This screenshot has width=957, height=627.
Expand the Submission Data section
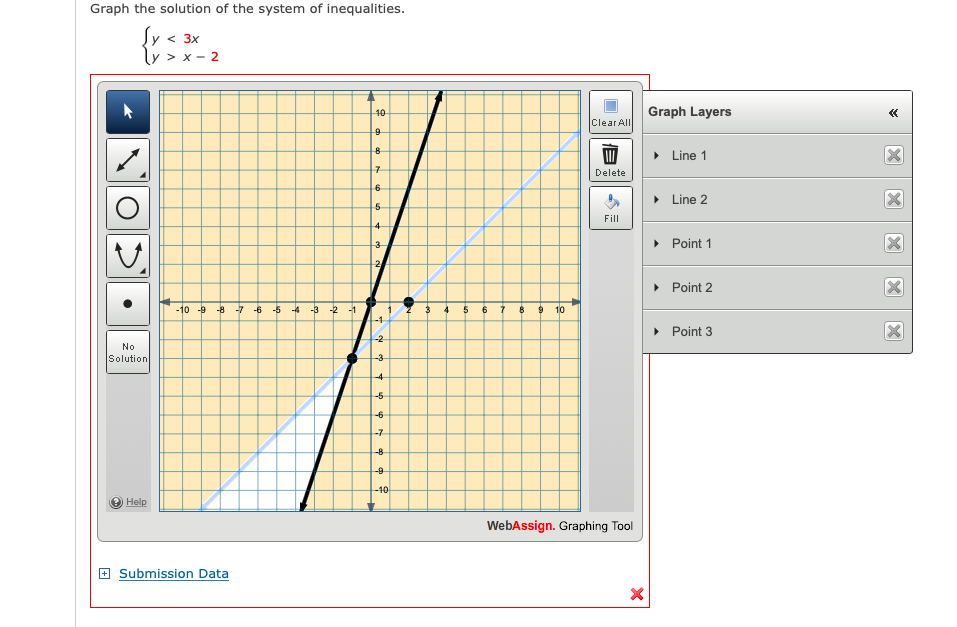pos(102,573)
